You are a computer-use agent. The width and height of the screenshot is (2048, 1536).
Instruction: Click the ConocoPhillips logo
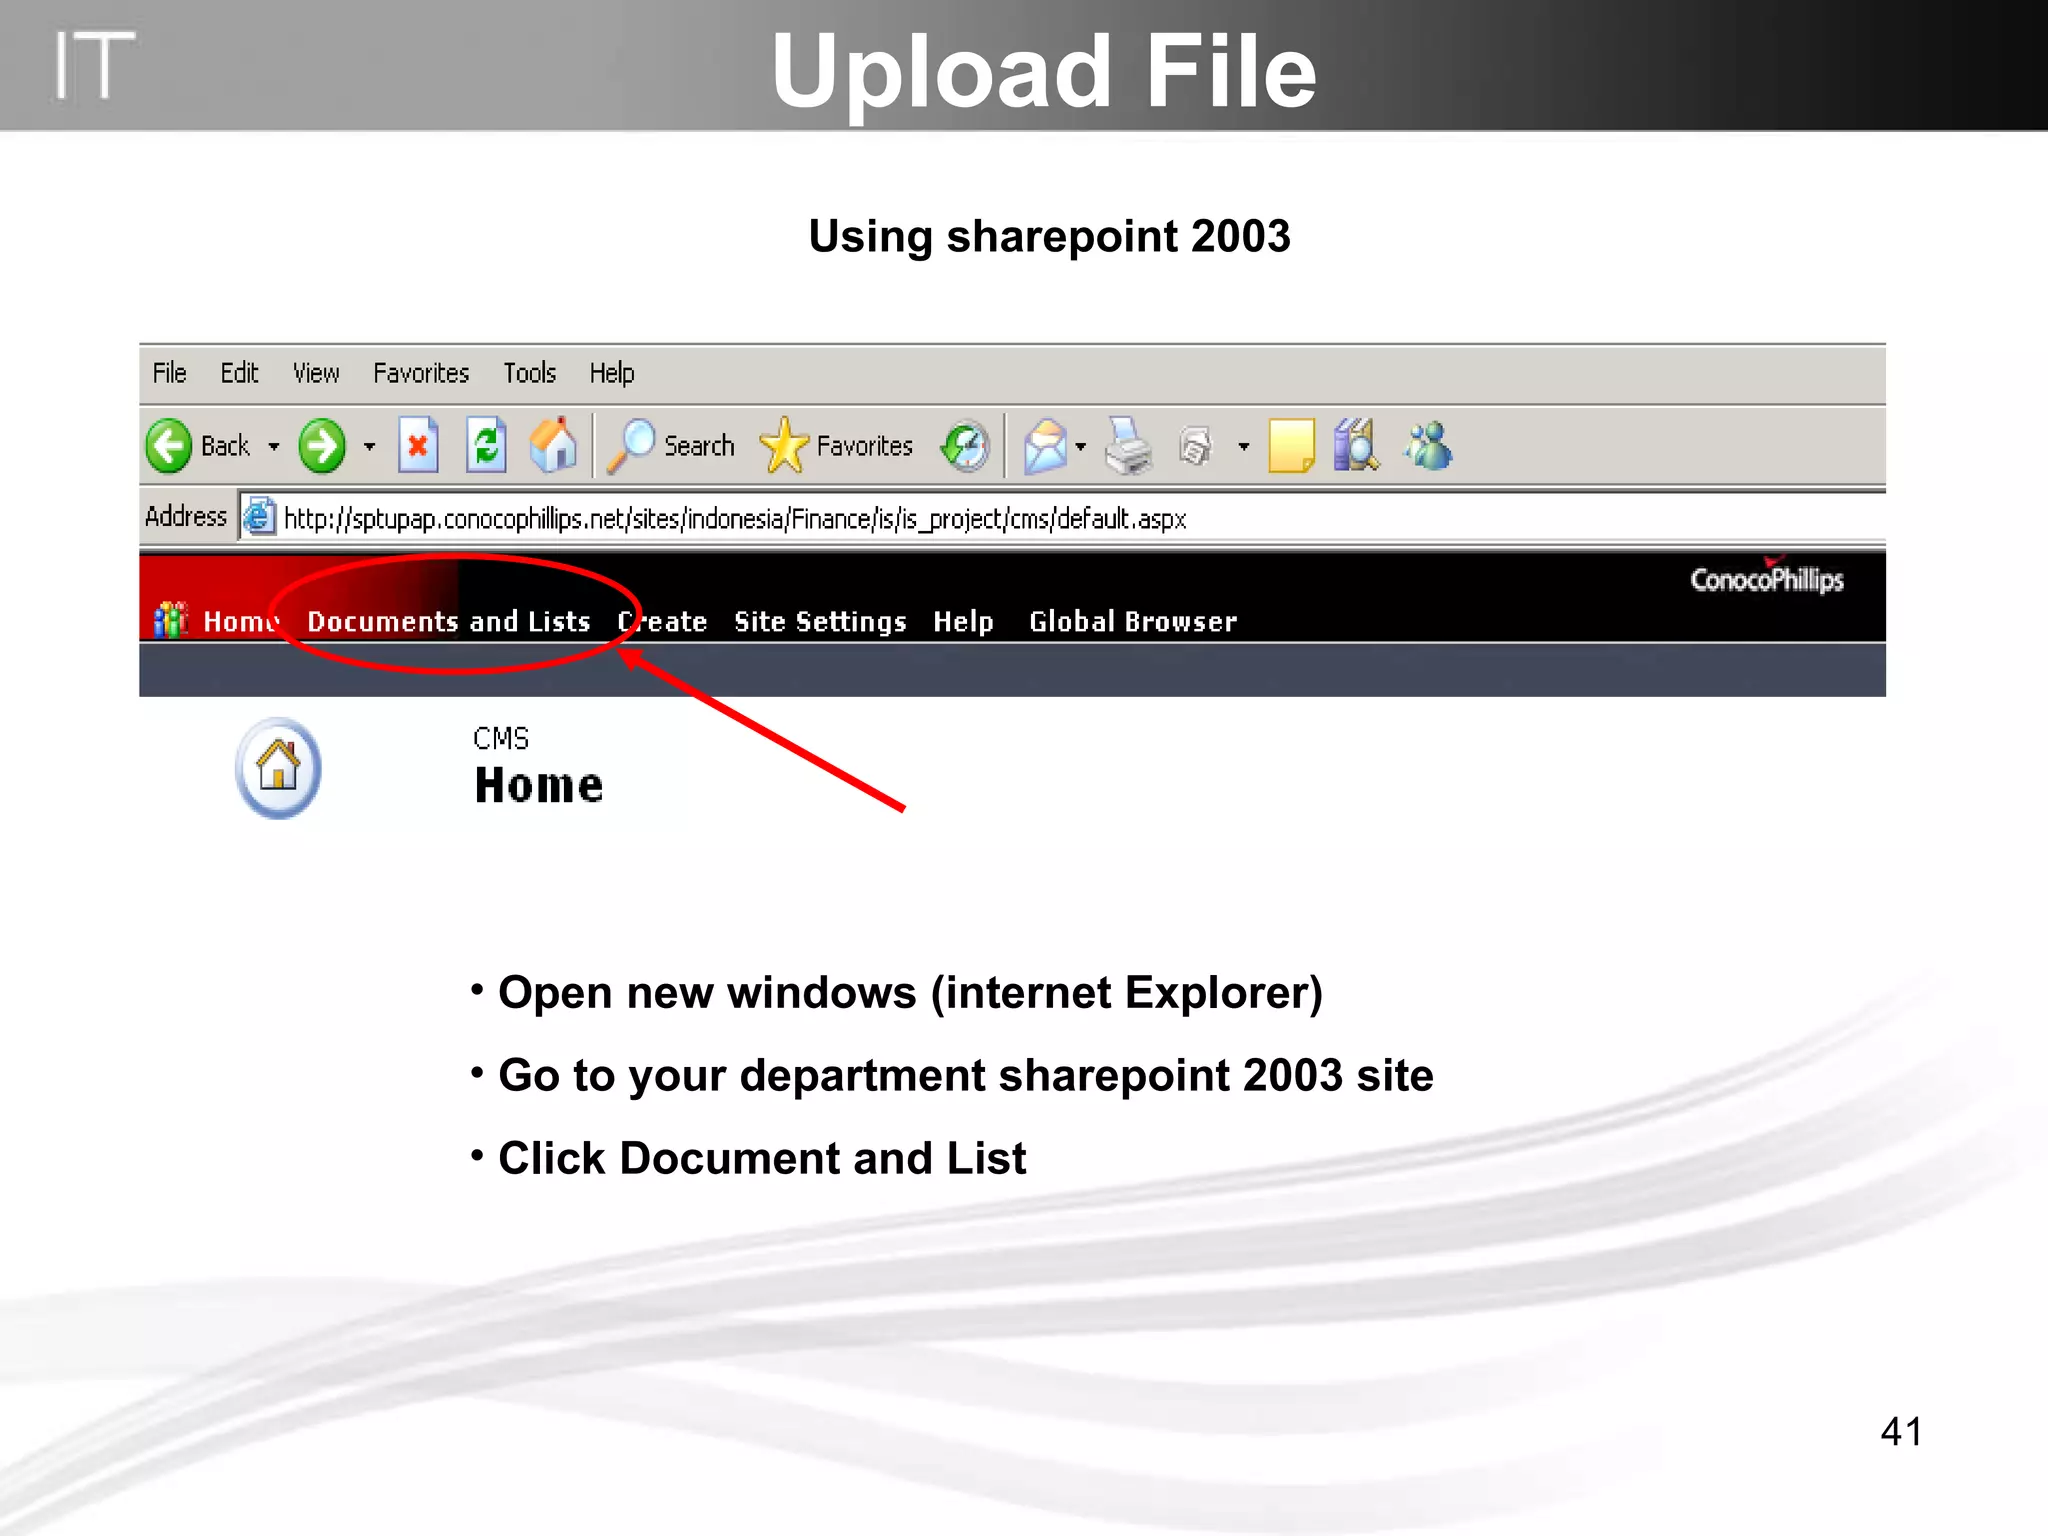tap(1767, 577)
